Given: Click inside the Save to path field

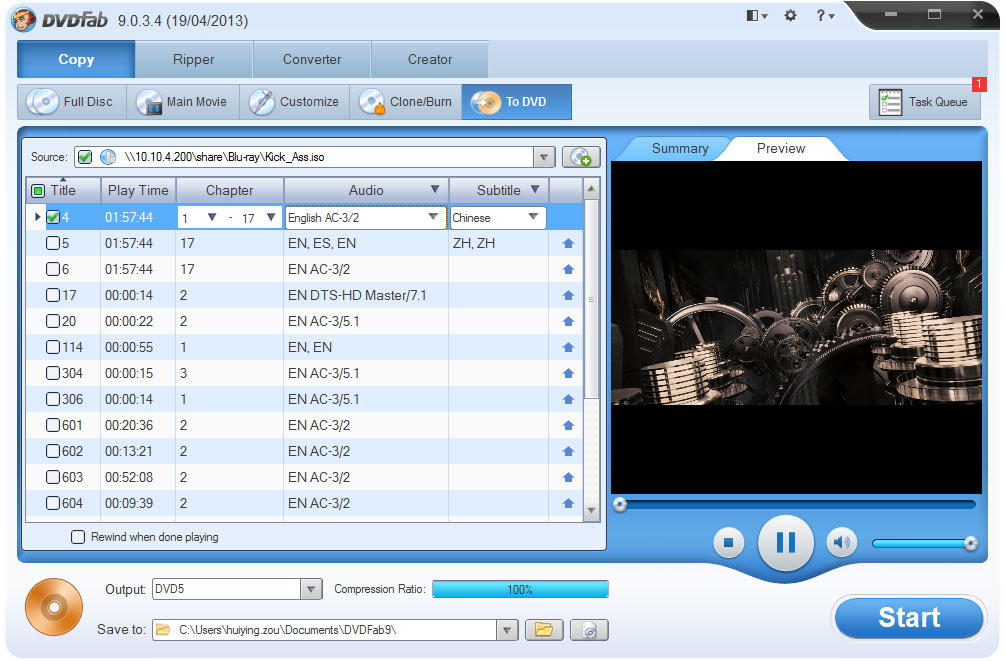Looking at the screenshot, I should [x=330, y=630].
